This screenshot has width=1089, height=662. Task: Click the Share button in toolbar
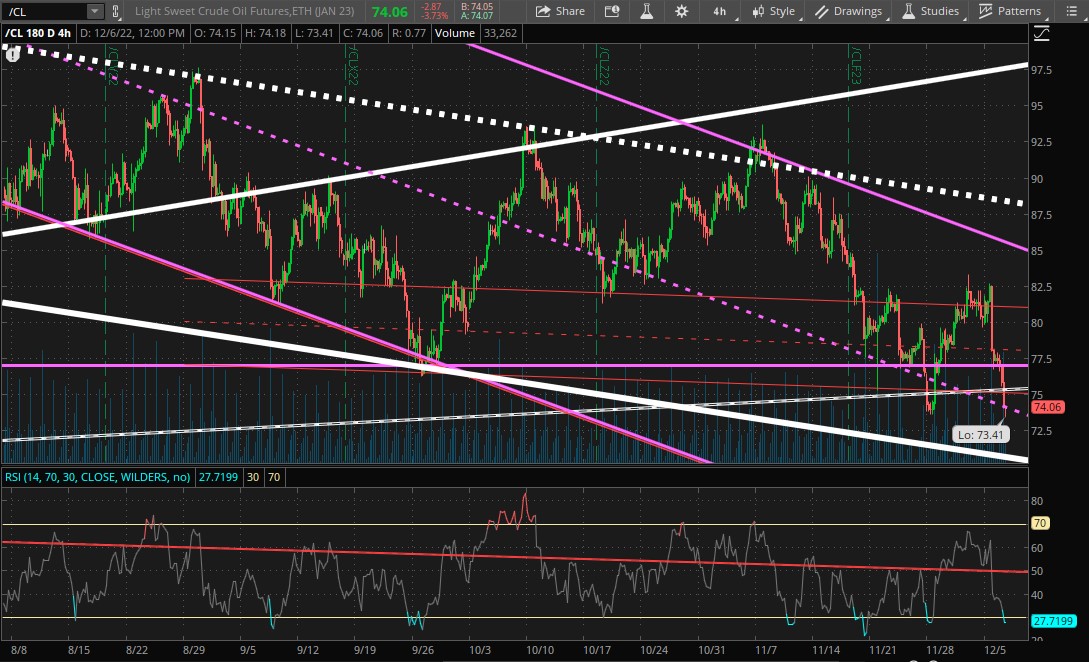(560, 11)
